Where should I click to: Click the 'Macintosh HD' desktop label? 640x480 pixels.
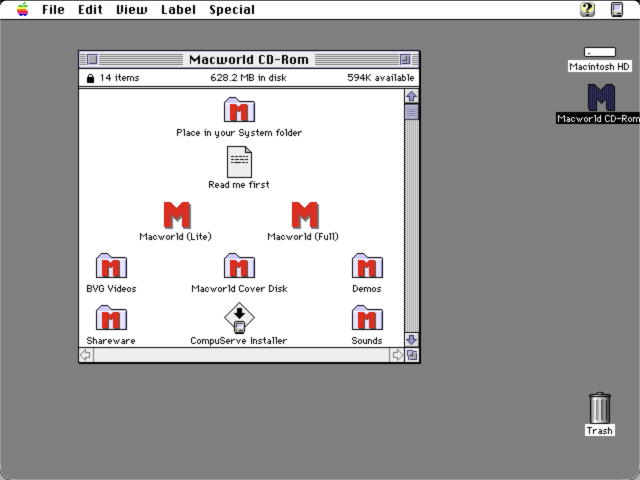pyautogui.click(x=600, y=67)
